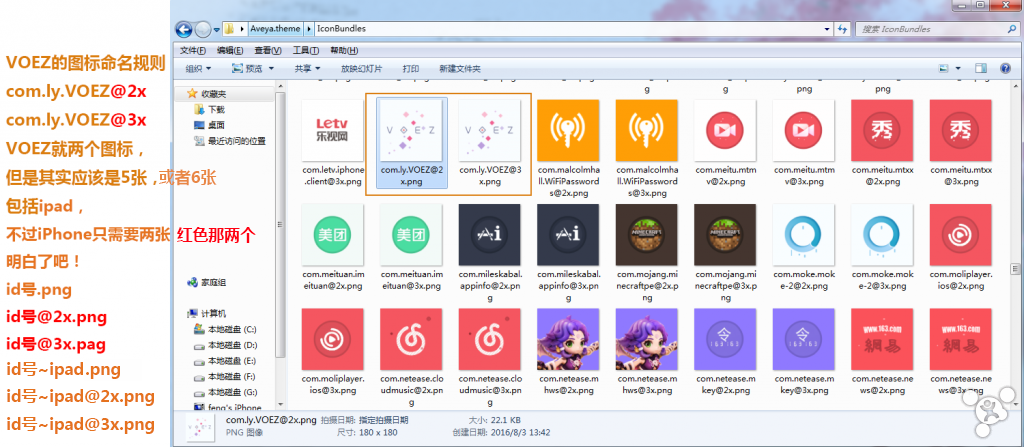This screenshot has height=447, width=1024.
Task: Select the com.mojang.minecraftpe@2x.png icon
Action: pyautogui.click(x=647, y=235)
